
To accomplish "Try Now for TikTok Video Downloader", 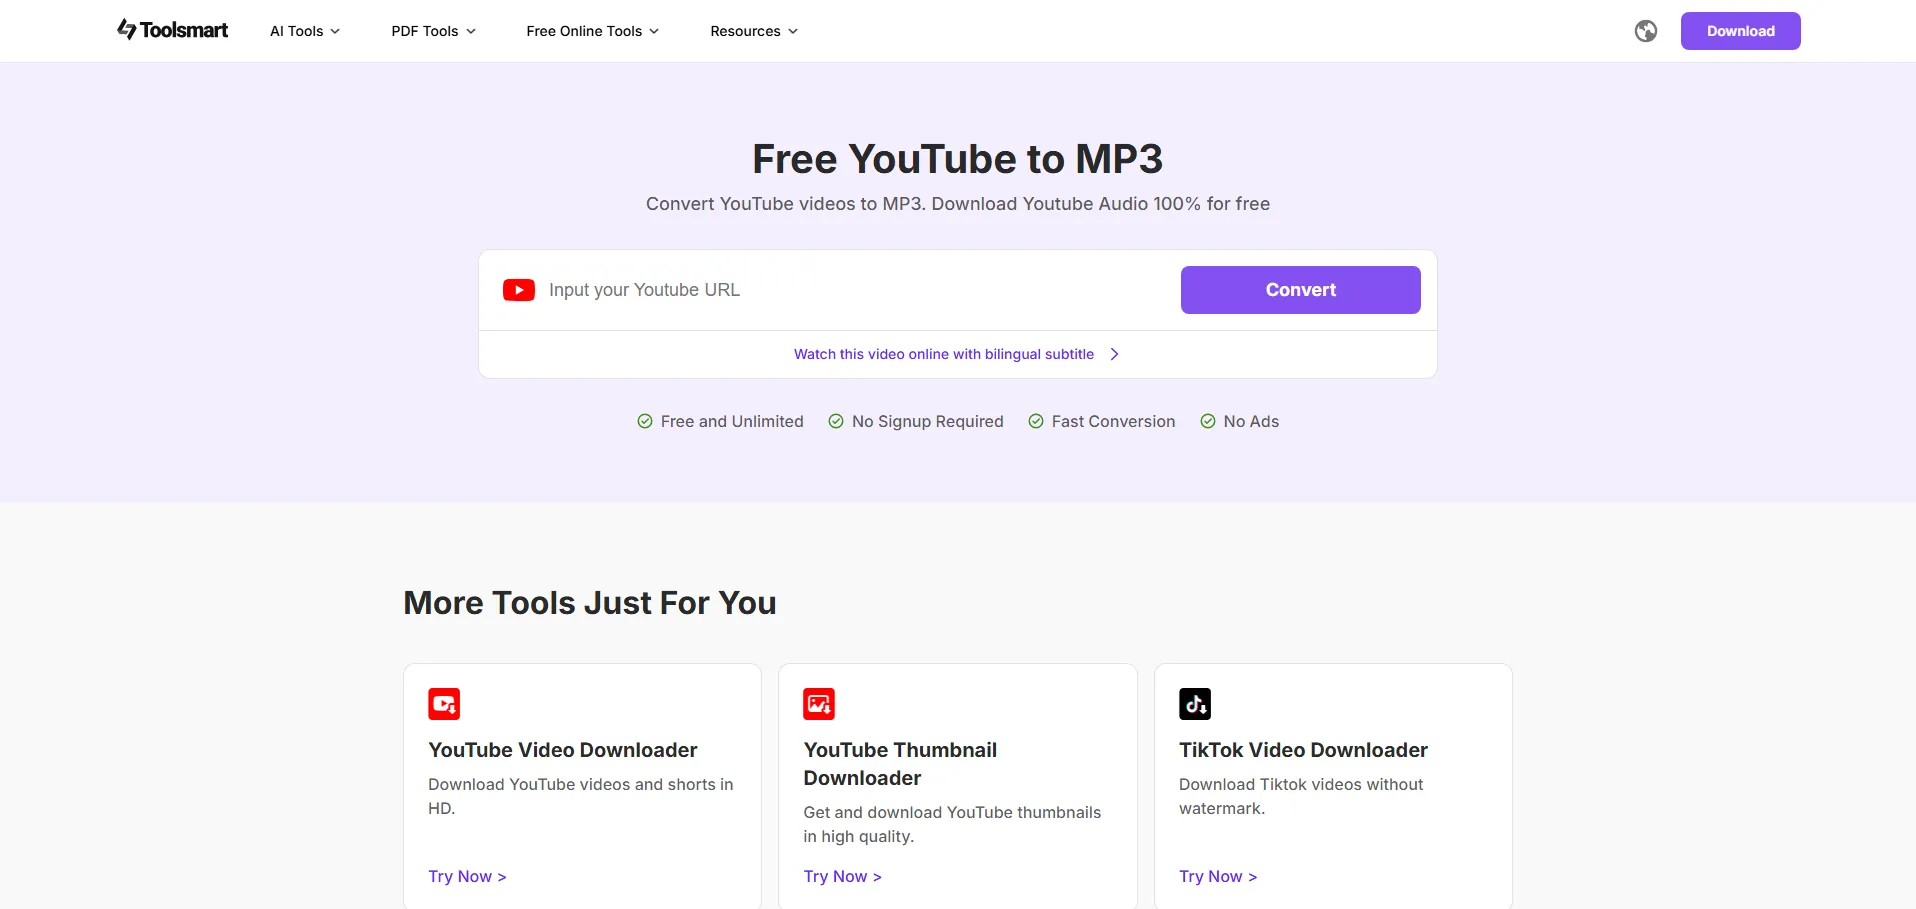I will tap(1217, 876).
